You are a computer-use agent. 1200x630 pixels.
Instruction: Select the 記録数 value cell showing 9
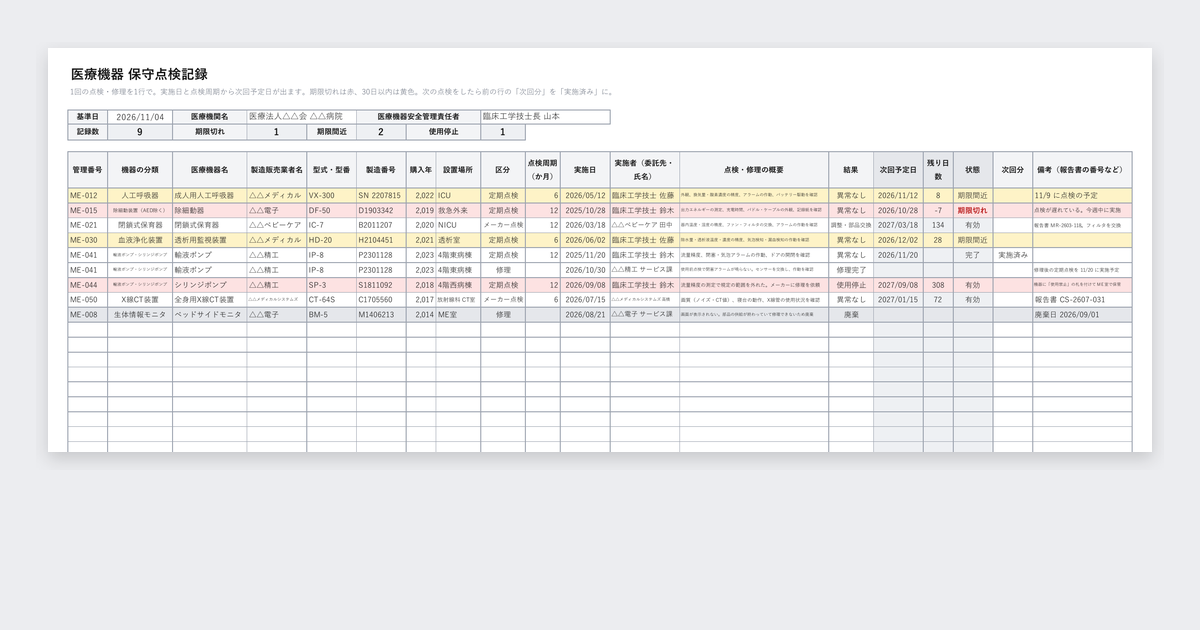(140, 132)
